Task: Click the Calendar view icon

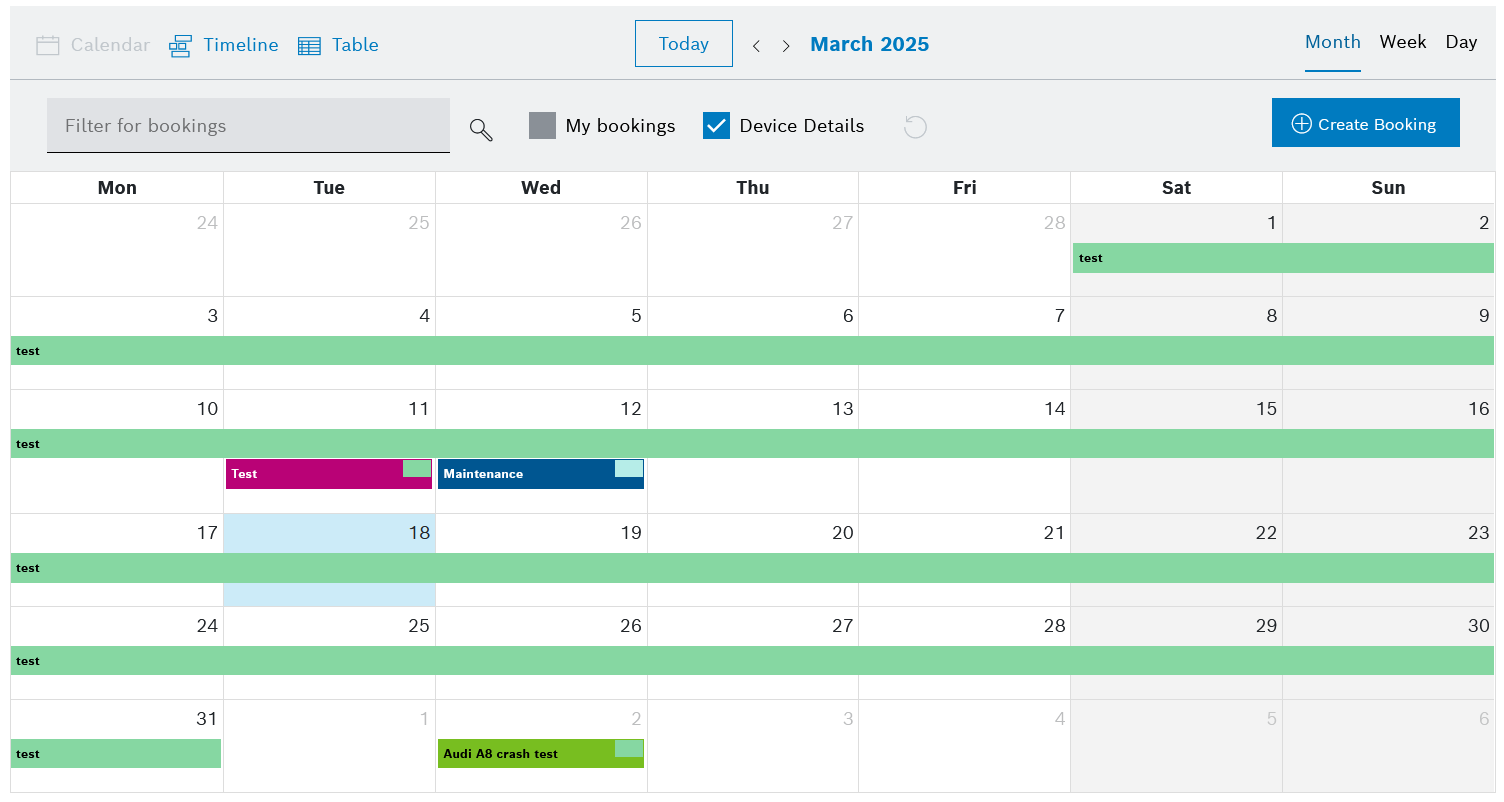Action: (48, 45)
